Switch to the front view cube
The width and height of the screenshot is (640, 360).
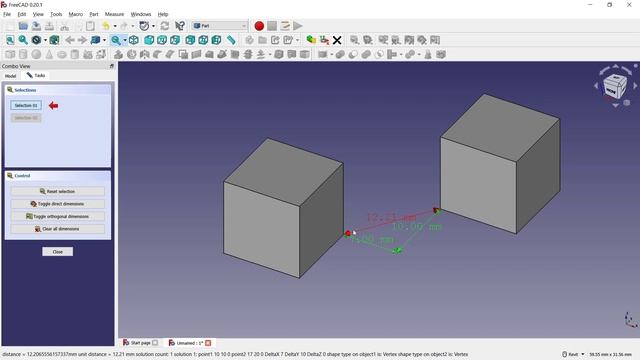(149, 40)
